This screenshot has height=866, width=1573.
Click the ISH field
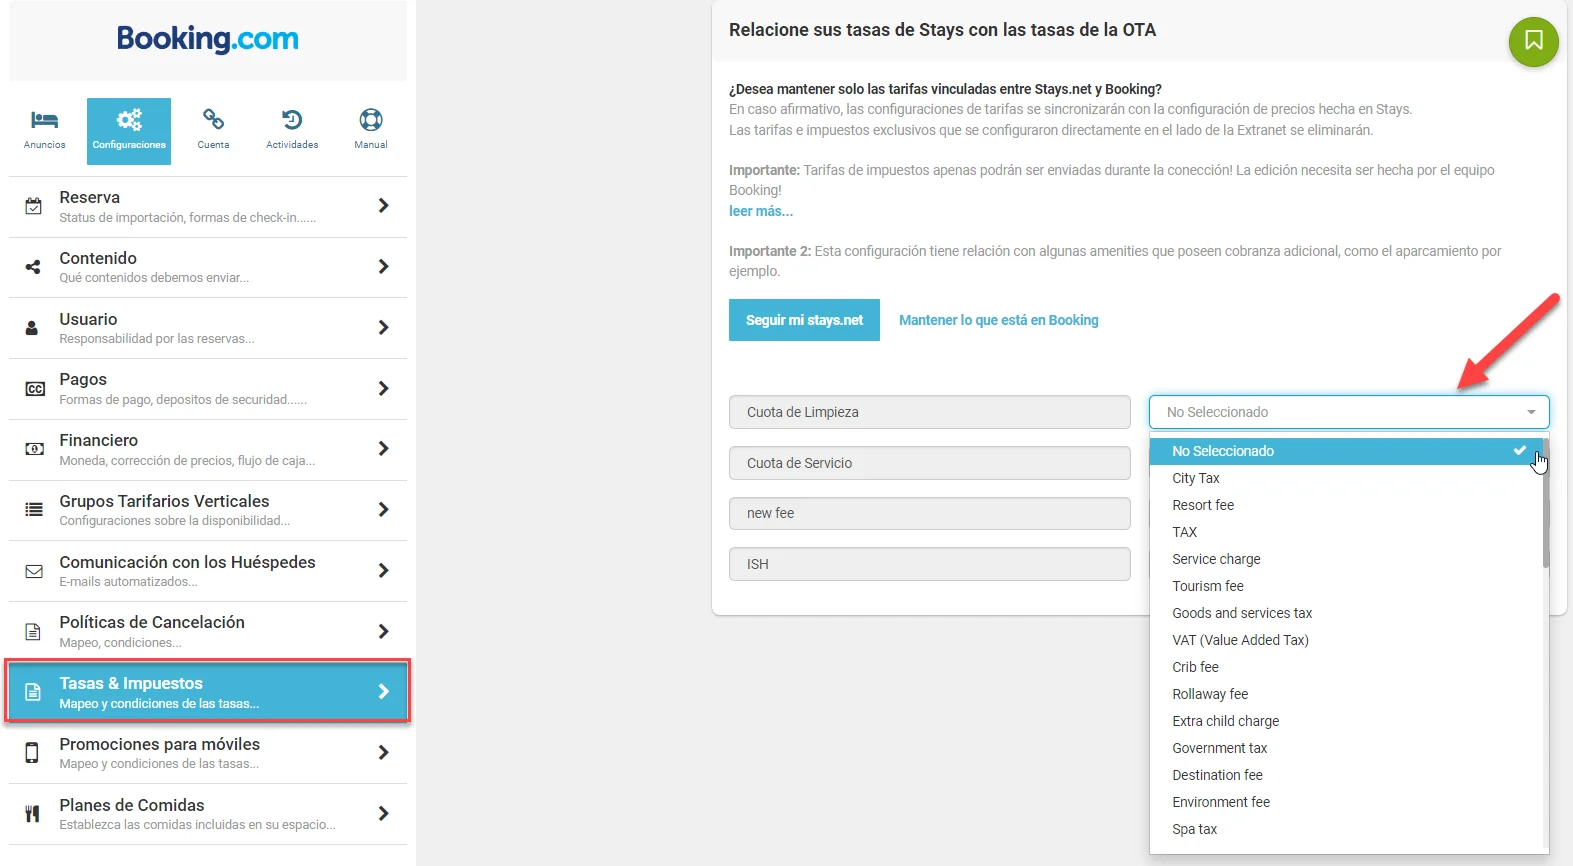click(930, 564)
